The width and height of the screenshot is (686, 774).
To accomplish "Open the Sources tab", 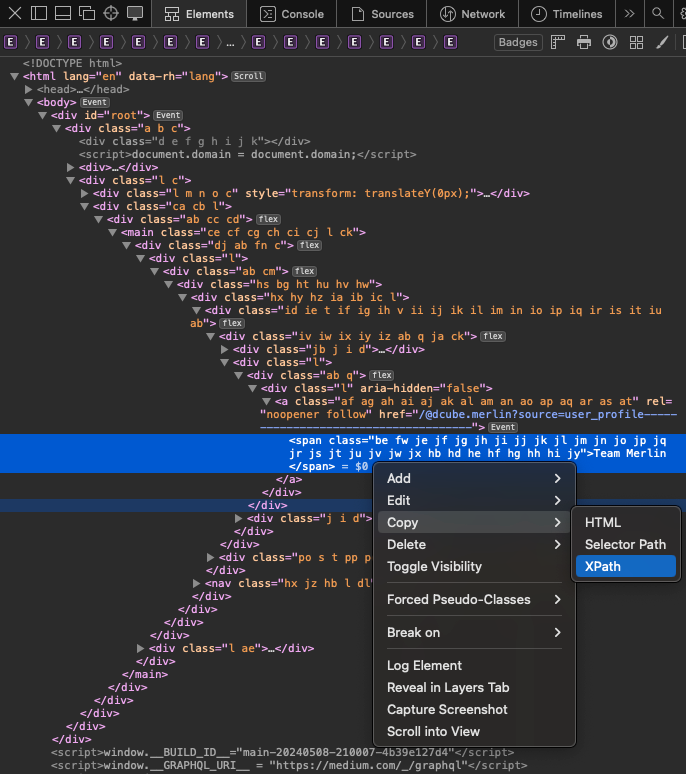I will [x=382, y=14].
